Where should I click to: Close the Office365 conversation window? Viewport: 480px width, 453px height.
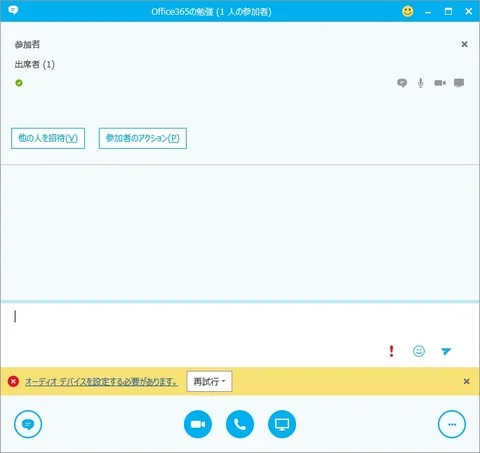(x=469, y=12)
